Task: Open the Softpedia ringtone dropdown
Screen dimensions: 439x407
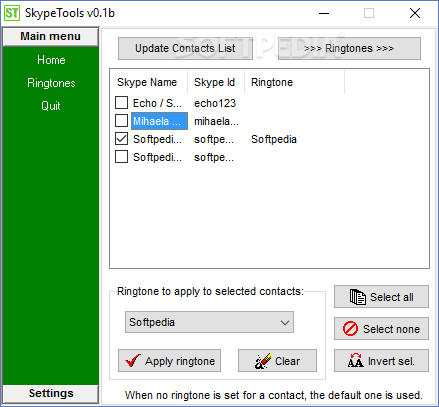Action: point(209,322)
